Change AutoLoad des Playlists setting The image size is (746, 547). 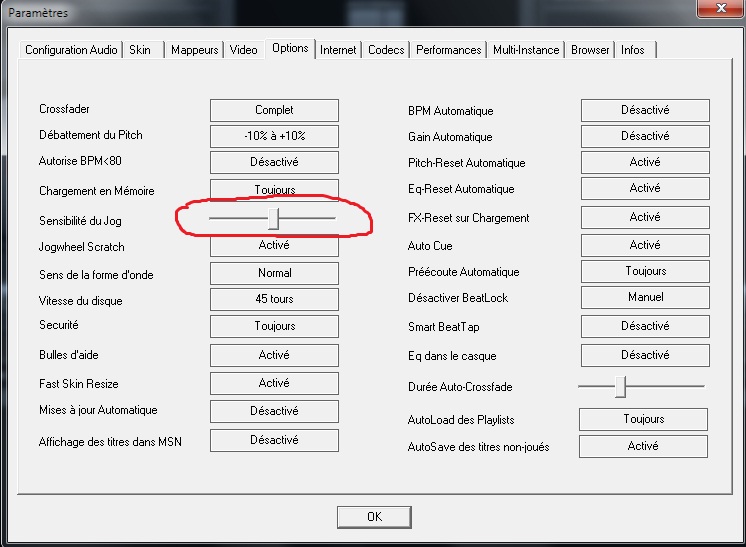pyautogui.click(x=643, y=420)
